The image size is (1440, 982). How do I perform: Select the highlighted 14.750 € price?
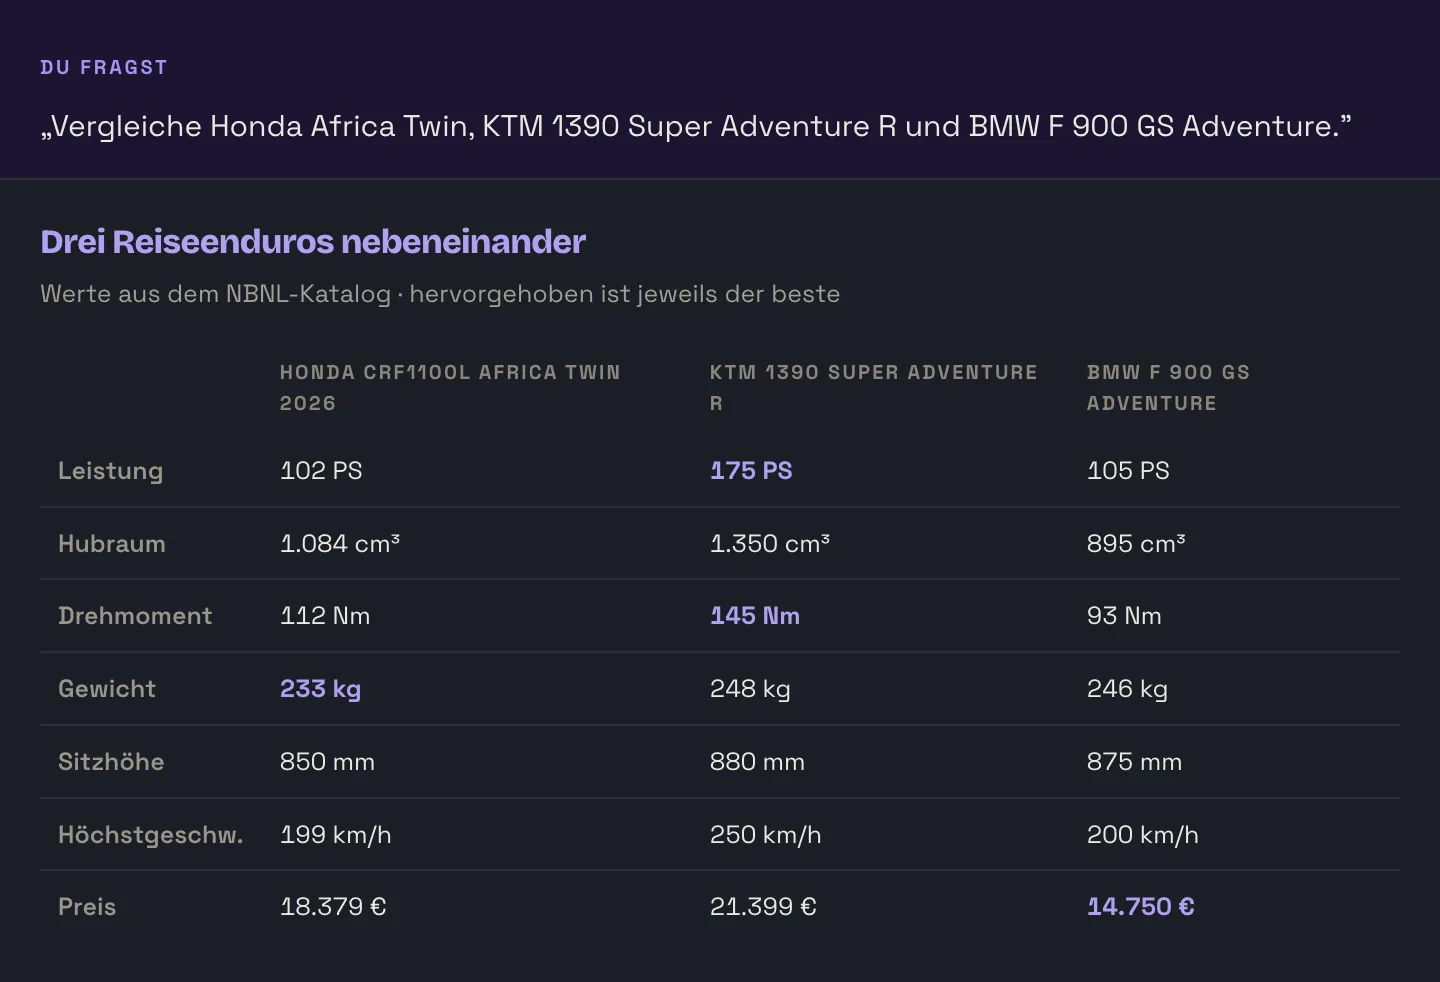point(1141,907)
